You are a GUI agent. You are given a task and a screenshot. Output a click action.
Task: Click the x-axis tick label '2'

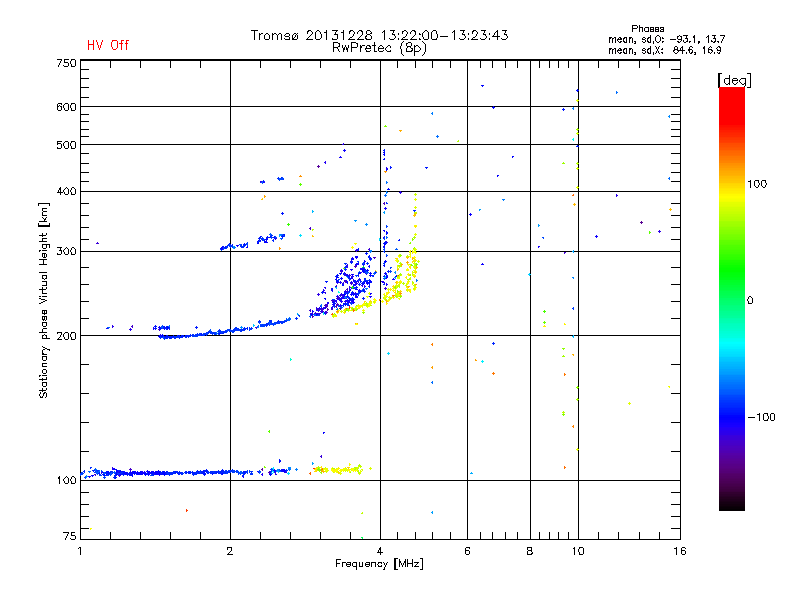230,551
